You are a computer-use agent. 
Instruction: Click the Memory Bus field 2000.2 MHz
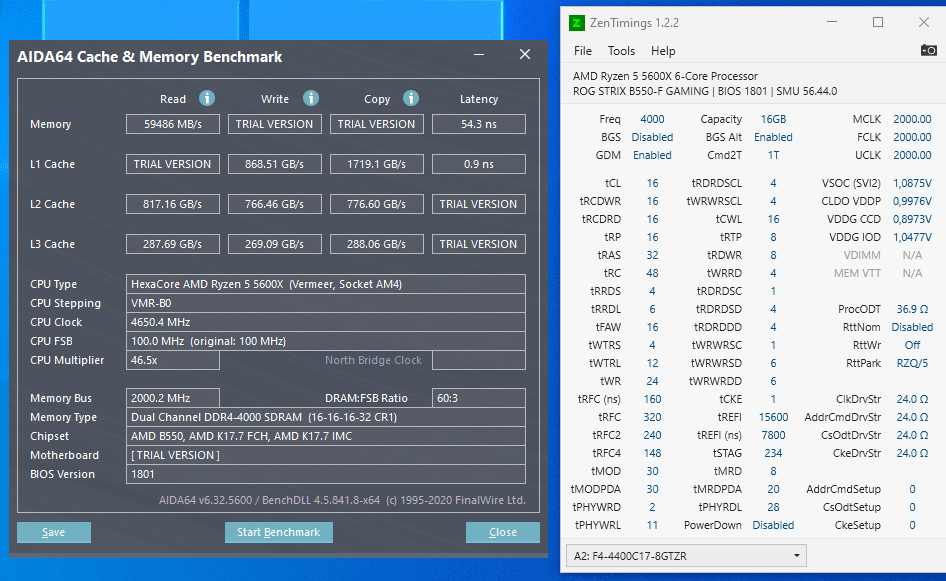[x=173, y=398]
